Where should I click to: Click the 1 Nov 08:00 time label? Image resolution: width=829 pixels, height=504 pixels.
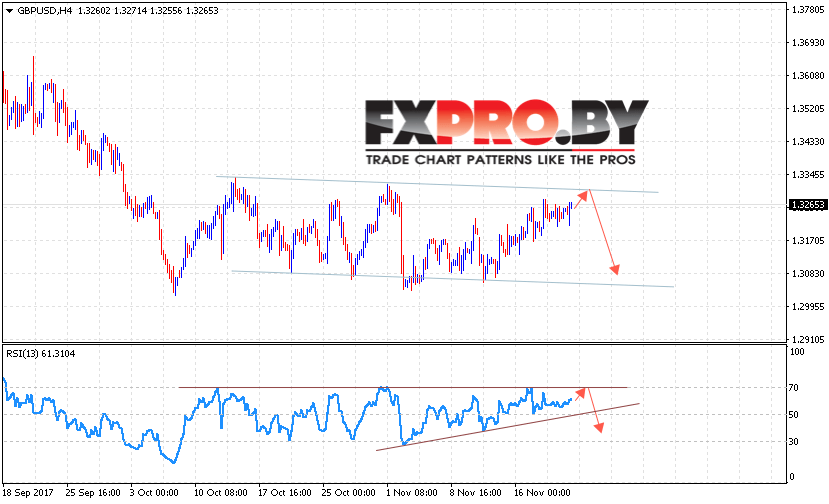(411, 492)
